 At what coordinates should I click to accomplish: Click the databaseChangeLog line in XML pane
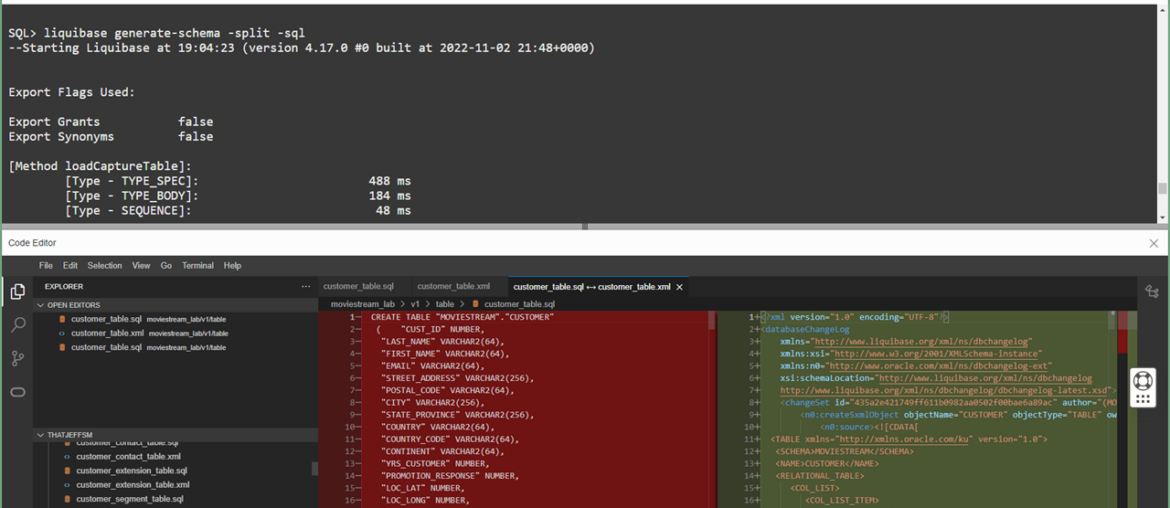pyautogui.click(x=804, y=329)
